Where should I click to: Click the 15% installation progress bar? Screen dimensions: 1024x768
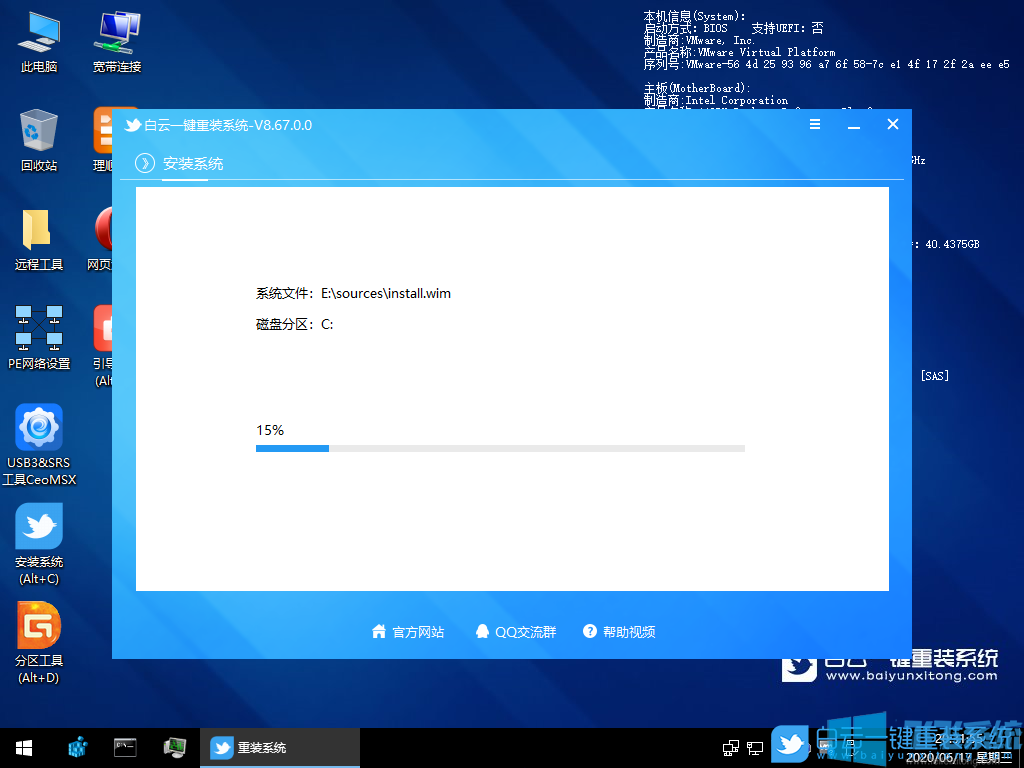pos(500,448)
